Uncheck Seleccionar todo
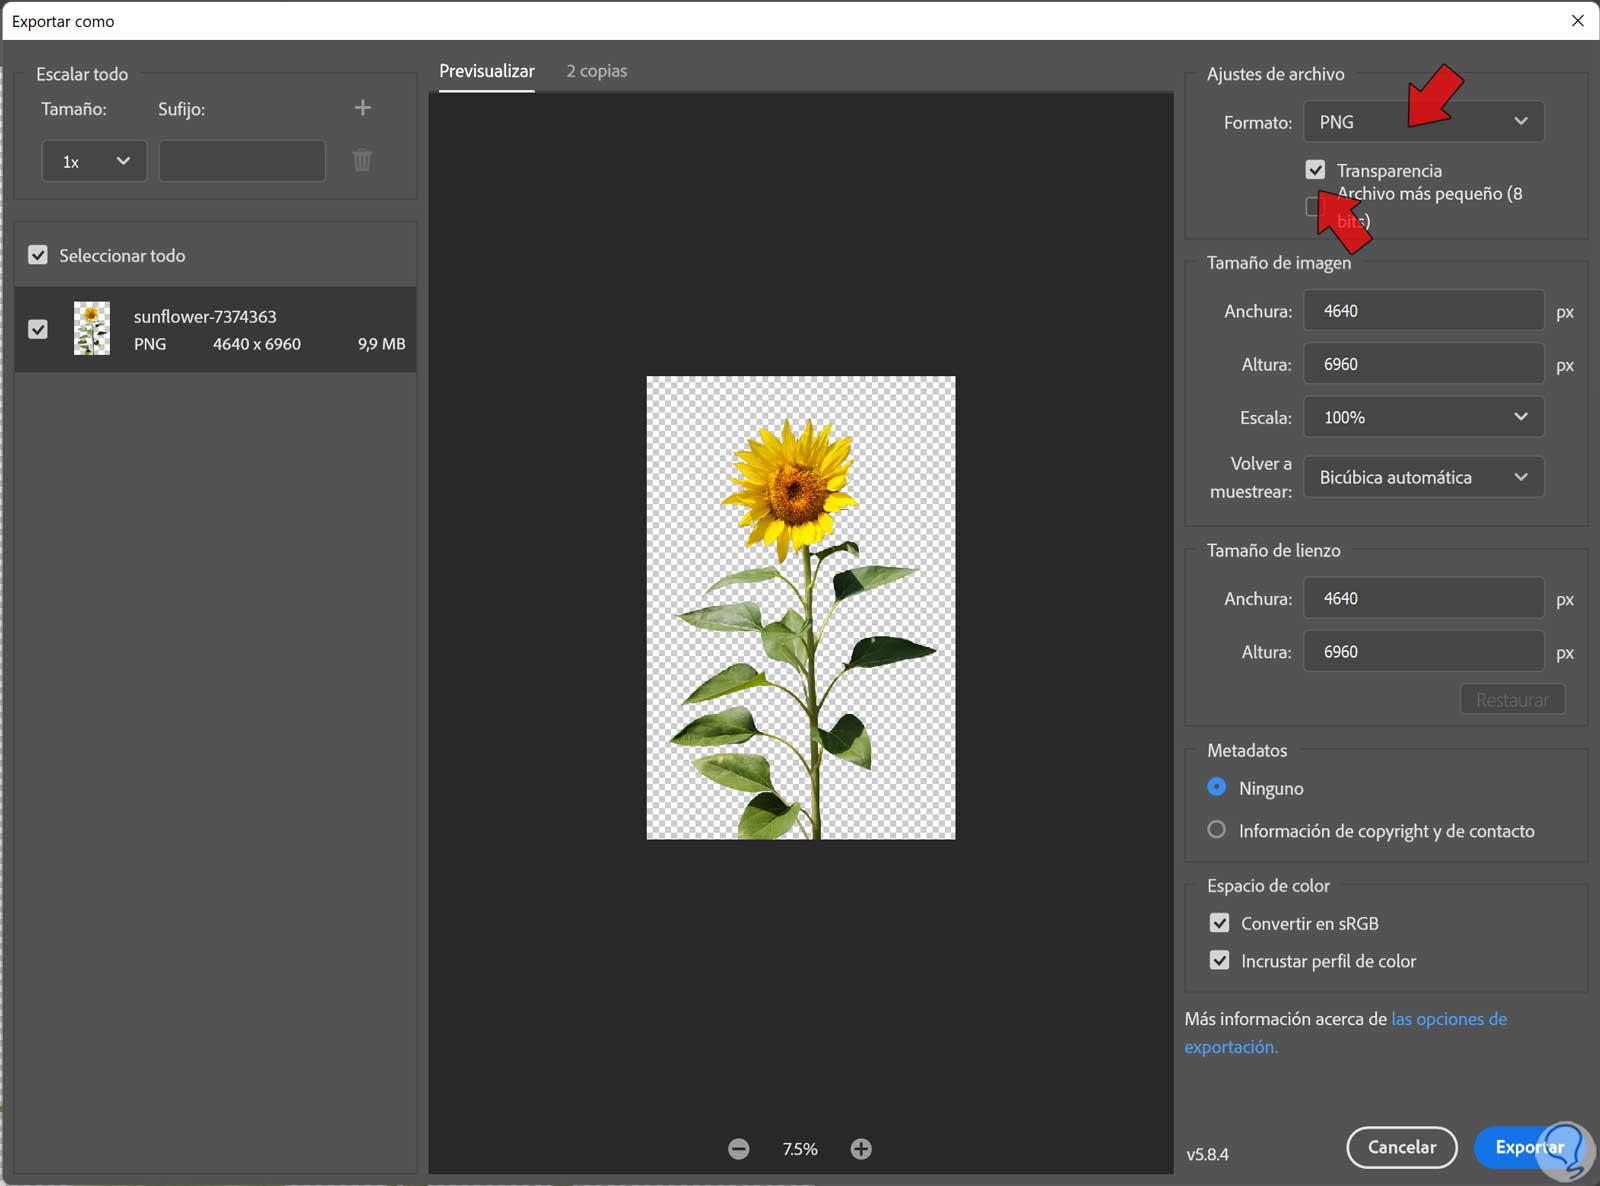Viewport: 1600px width, 1186px height. point(38,255)
